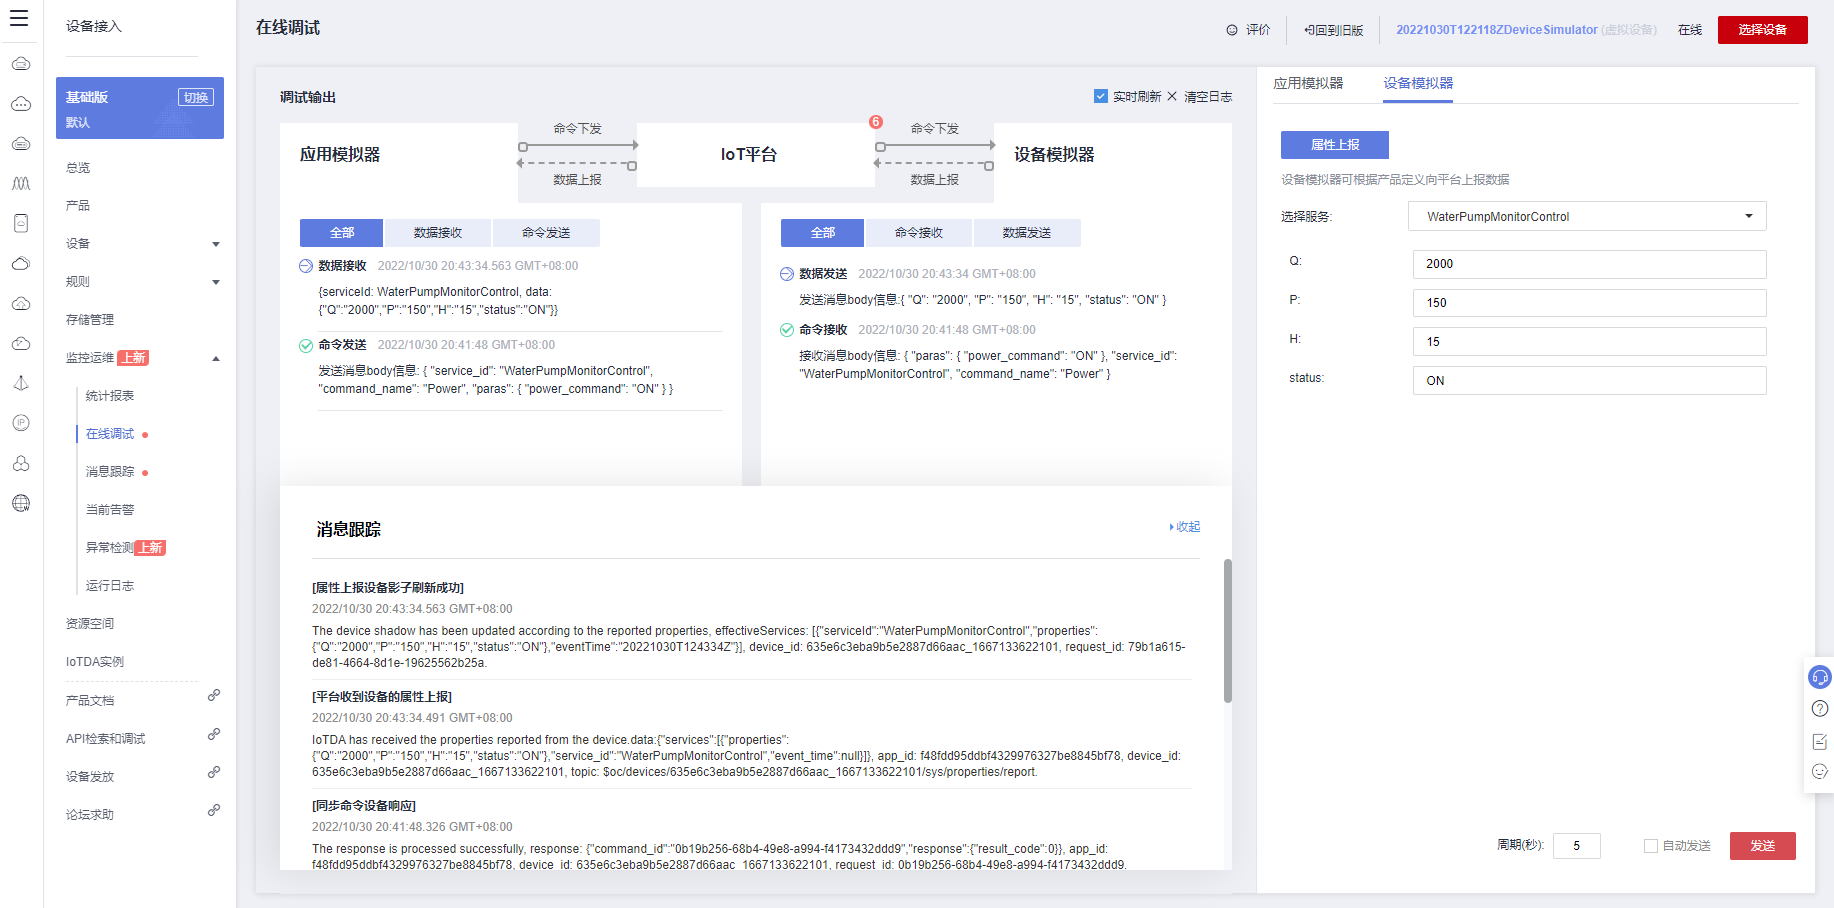Viewport: 1834px width, 908px height.
Task: Click the cloud with clock icon
Action: (x=21, y=343)
